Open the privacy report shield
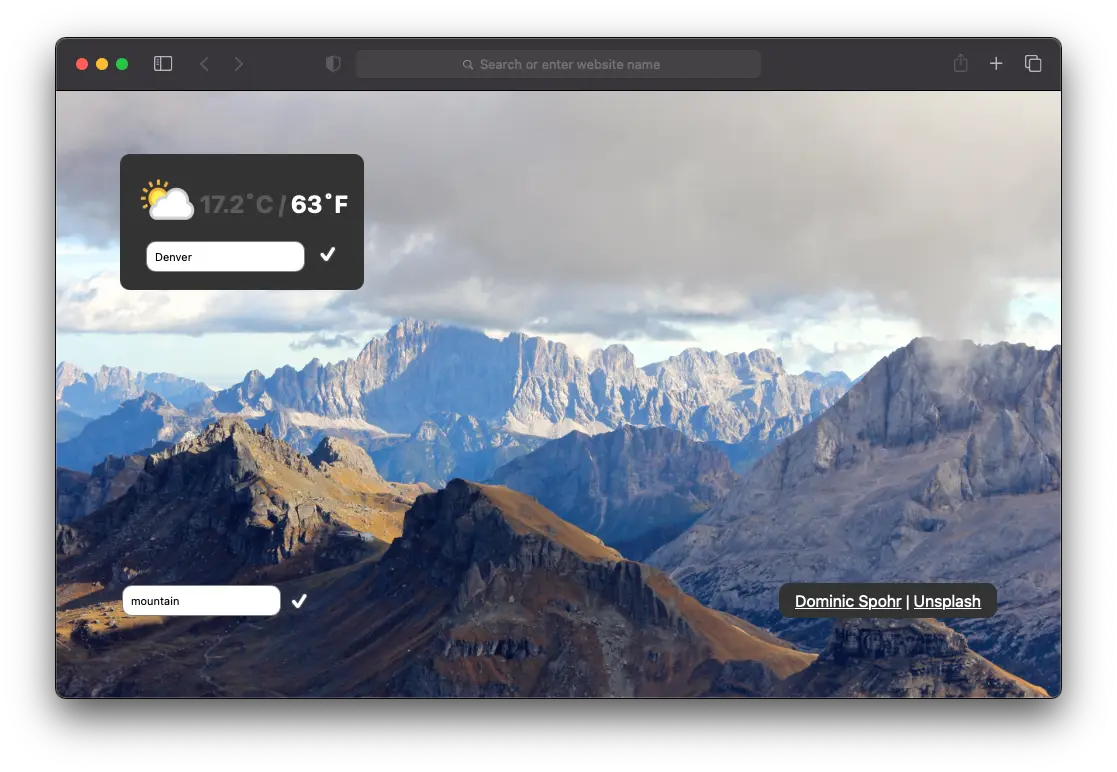 click(333, 64)
